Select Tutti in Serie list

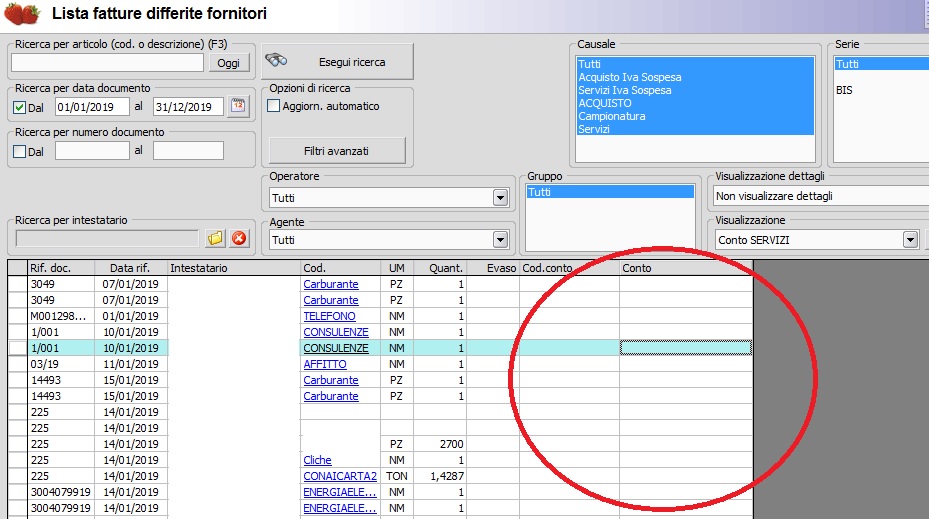[882, 64]
